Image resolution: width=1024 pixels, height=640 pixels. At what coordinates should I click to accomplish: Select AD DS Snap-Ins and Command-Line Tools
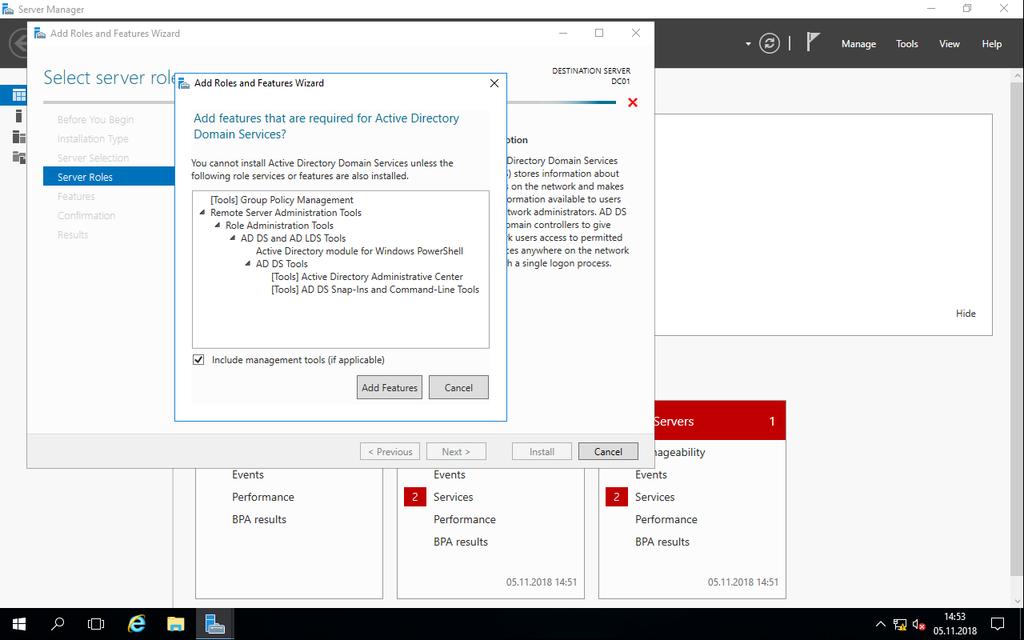375,289
